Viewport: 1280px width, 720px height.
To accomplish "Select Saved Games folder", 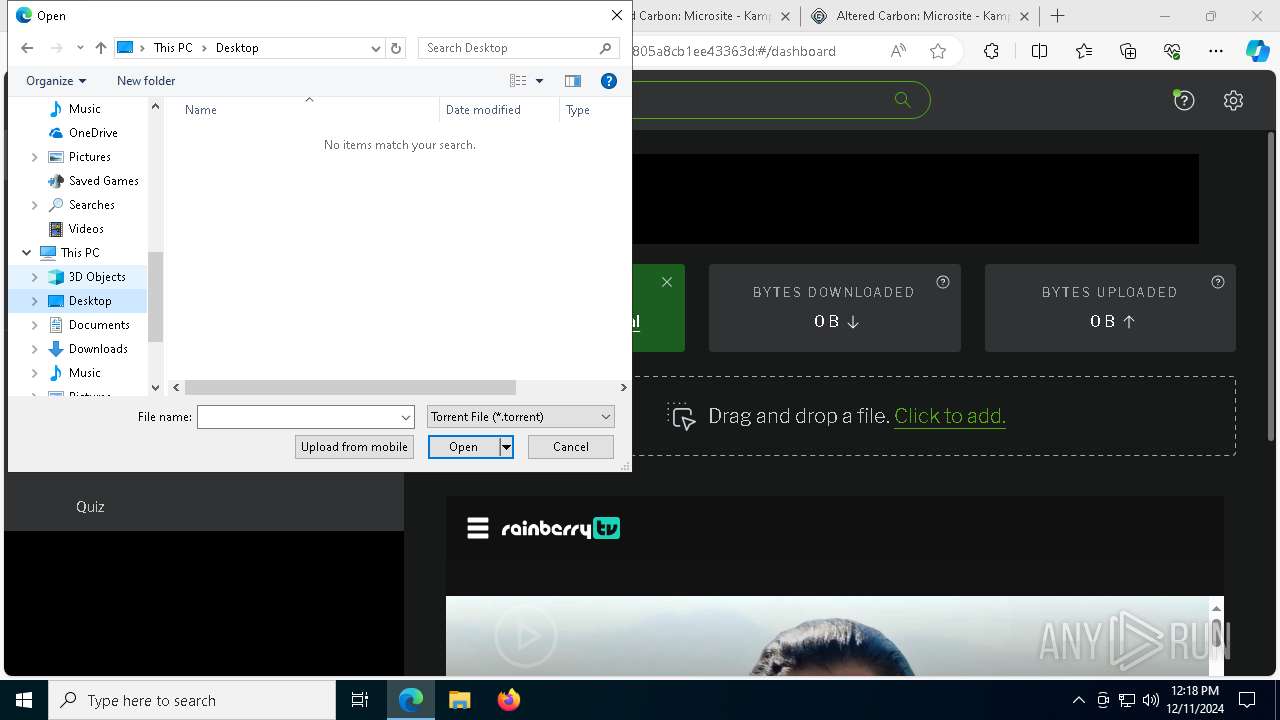I will click(104, 181).
